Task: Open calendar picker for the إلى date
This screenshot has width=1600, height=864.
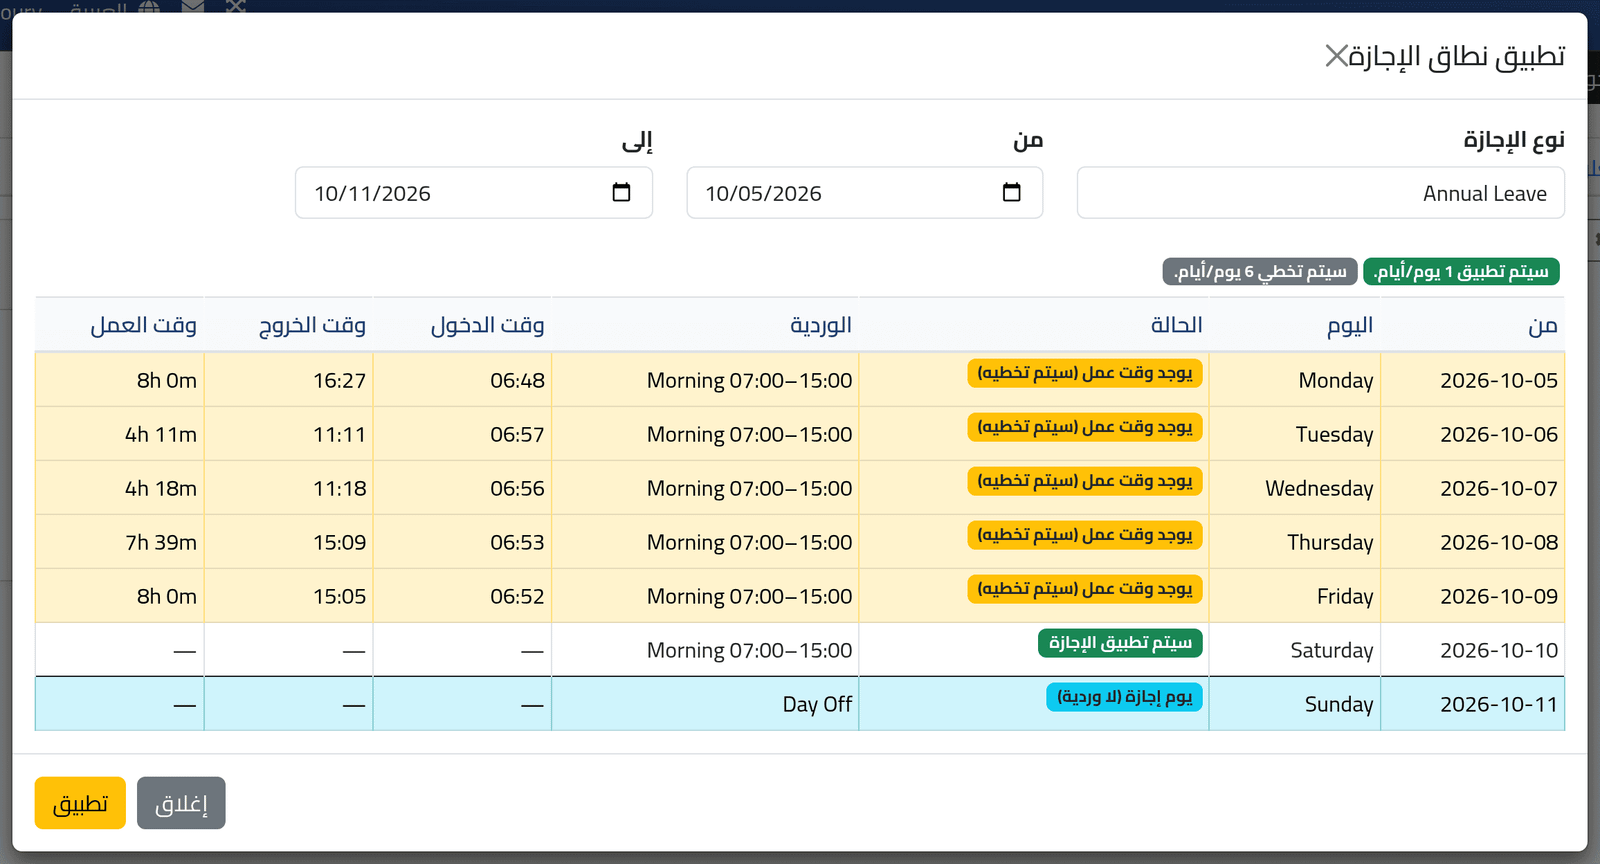Action: pos(621,192)
